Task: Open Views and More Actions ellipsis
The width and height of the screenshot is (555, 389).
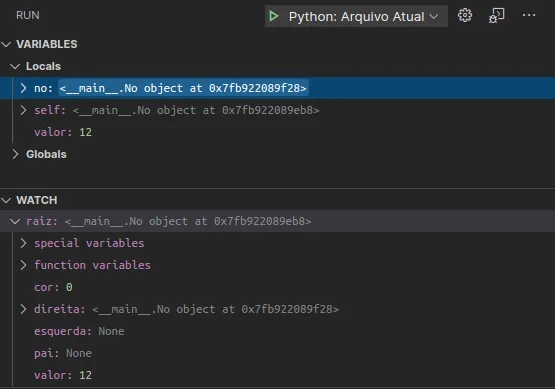Action: click(x=529, y=15)
